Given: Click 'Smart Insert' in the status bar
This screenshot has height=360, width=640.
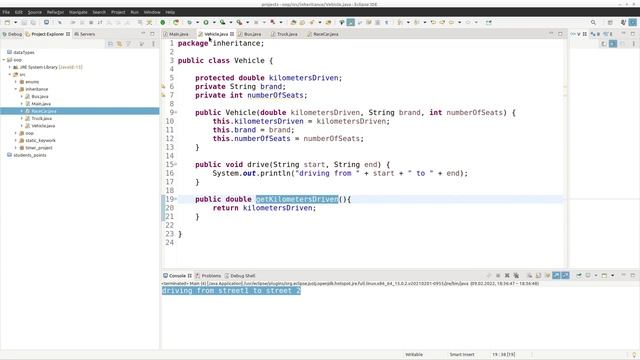Looking at the screenshot, I should coord(462,354).
